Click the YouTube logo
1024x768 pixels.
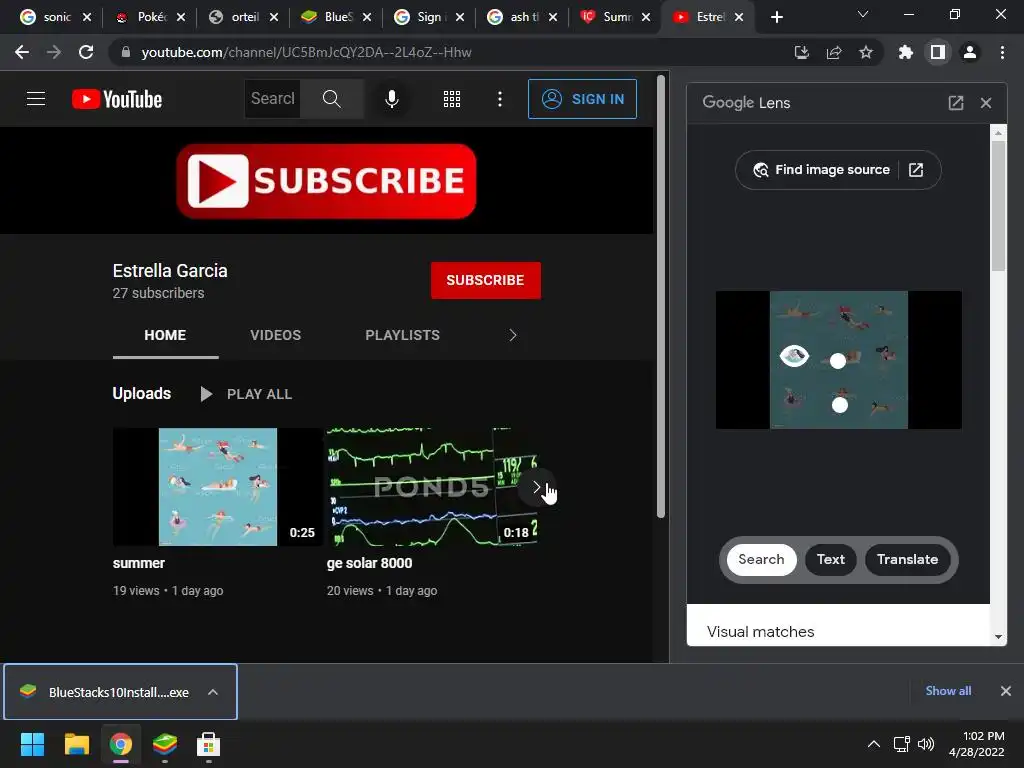pyautogui.click(x=117, y=99)
